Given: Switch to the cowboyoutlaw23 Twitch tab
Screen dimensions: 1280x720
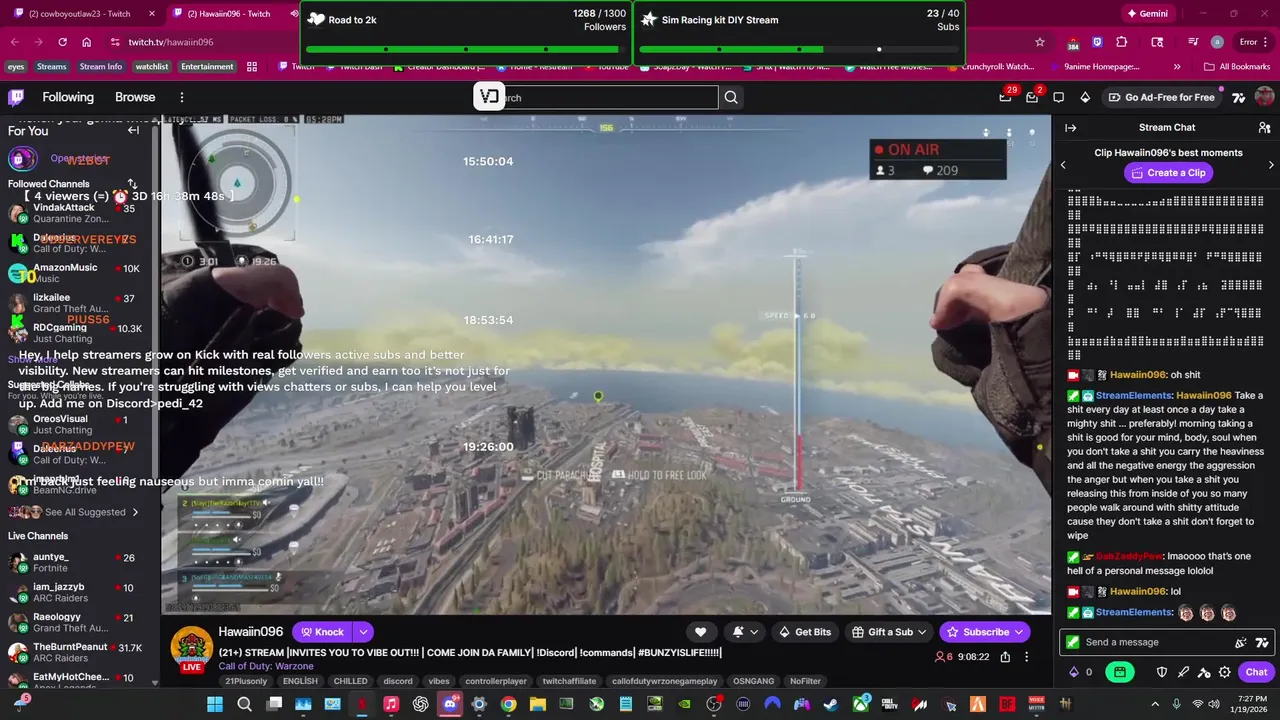Looking at the screenshot, I should coord(80,14).
